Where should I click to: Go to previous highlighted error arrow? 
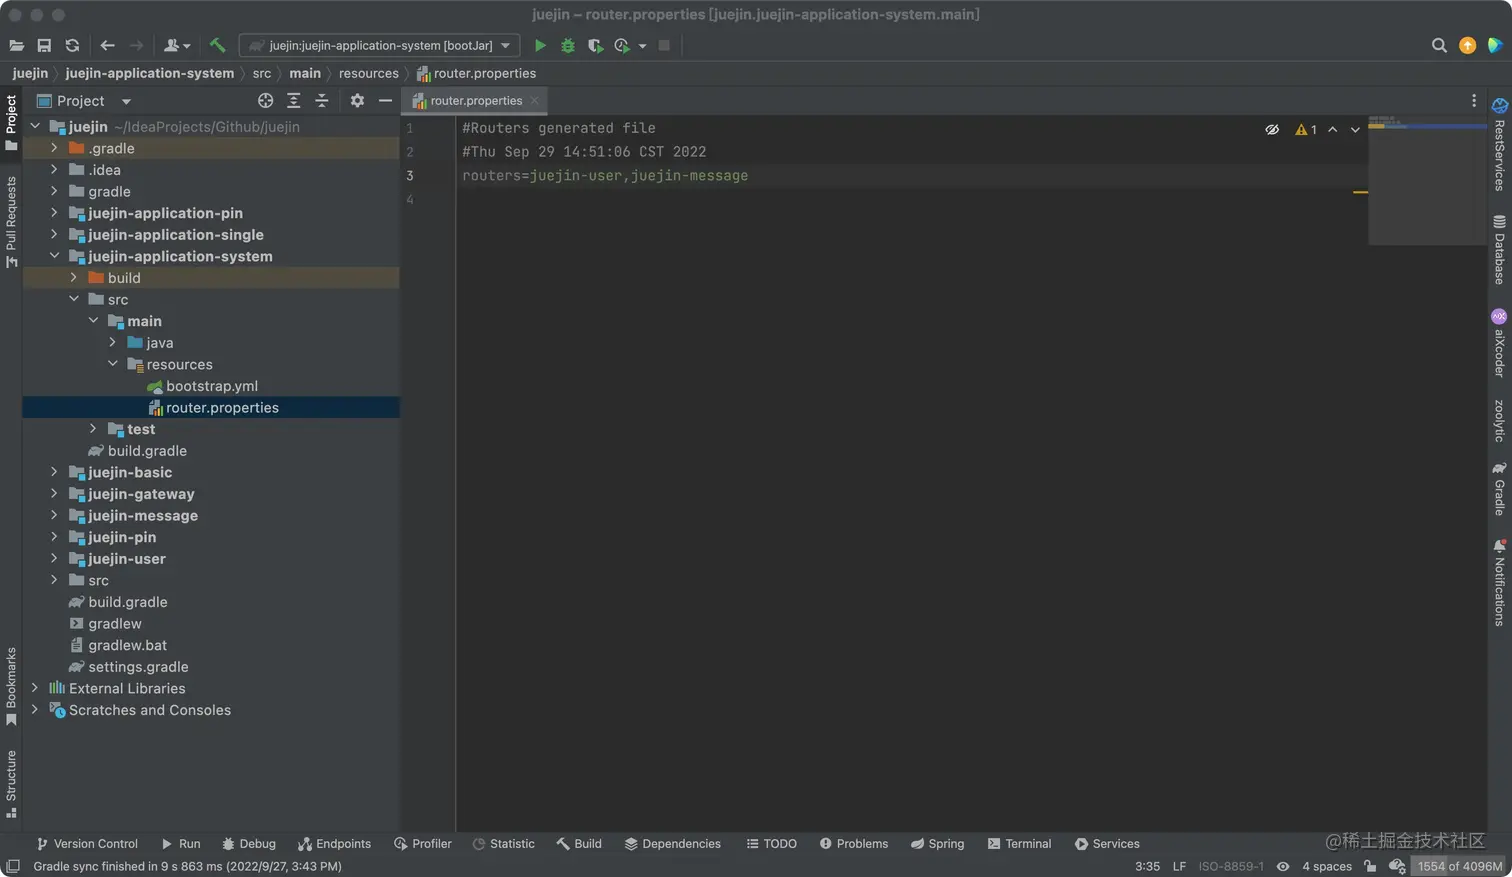coord(1332,130)
